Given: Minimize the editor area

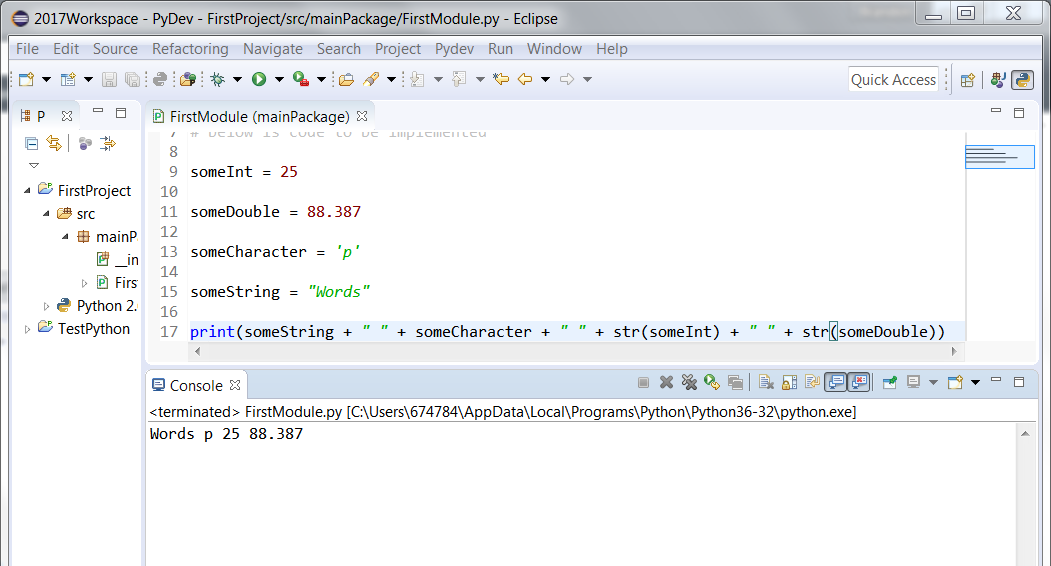Looking at the screenshot, I should (995, 112).
